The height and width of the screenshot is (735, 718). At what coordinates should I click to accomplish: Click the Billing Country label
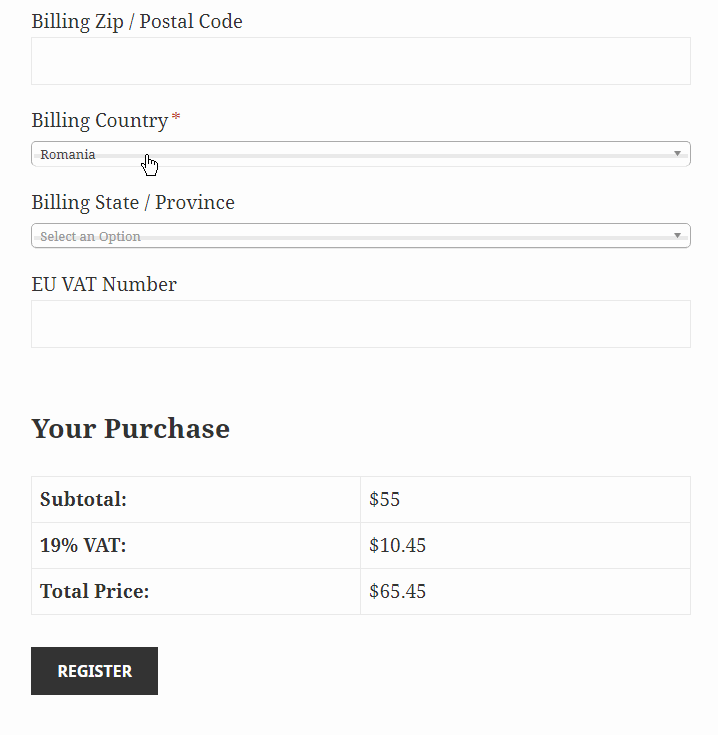100,121
